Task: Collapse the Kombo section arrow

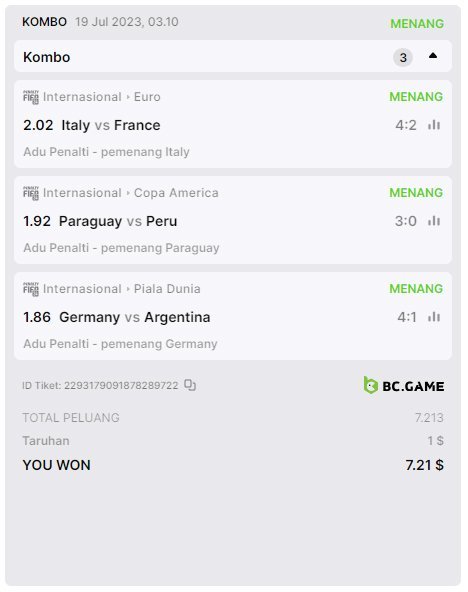Action: pos(433,56)
